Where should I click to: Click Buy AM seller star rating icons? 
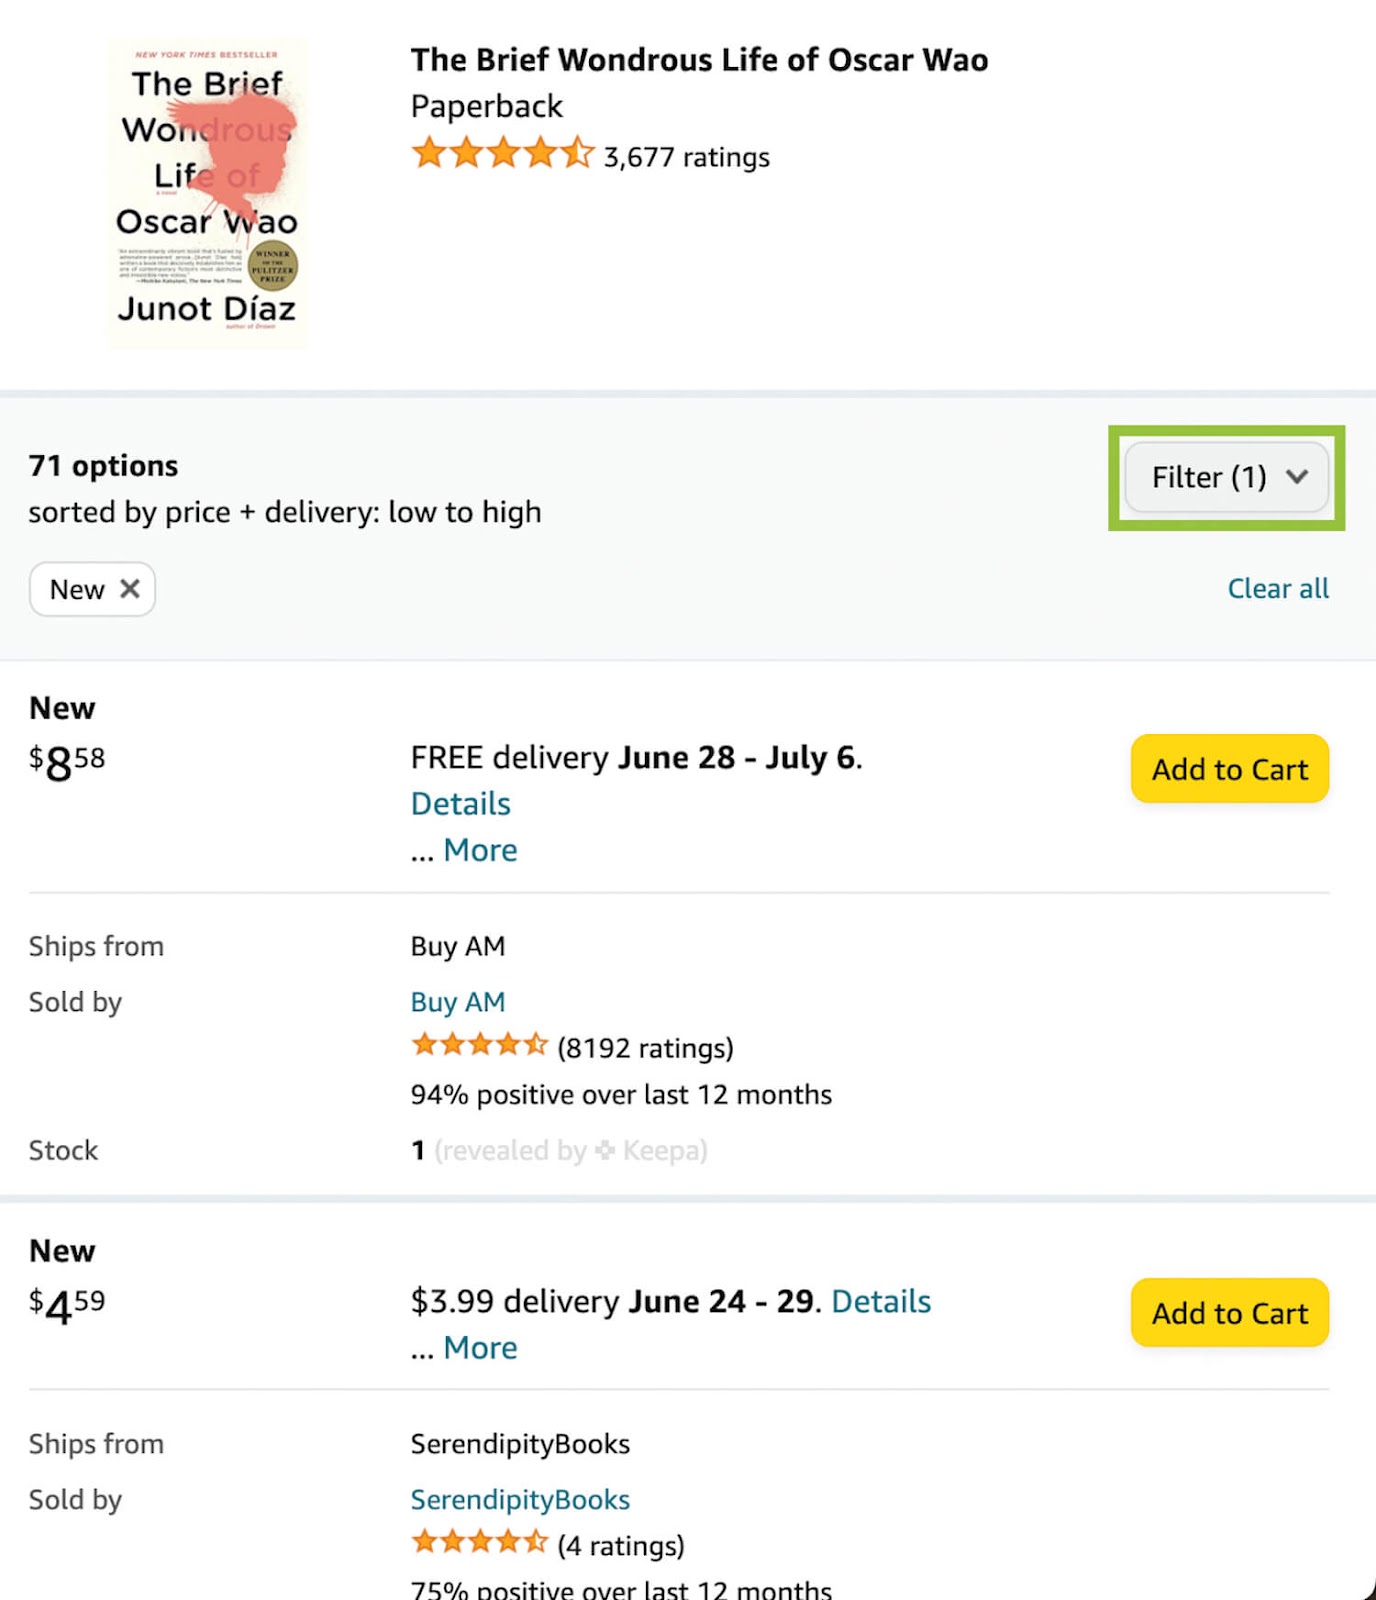coord(480,1046)
